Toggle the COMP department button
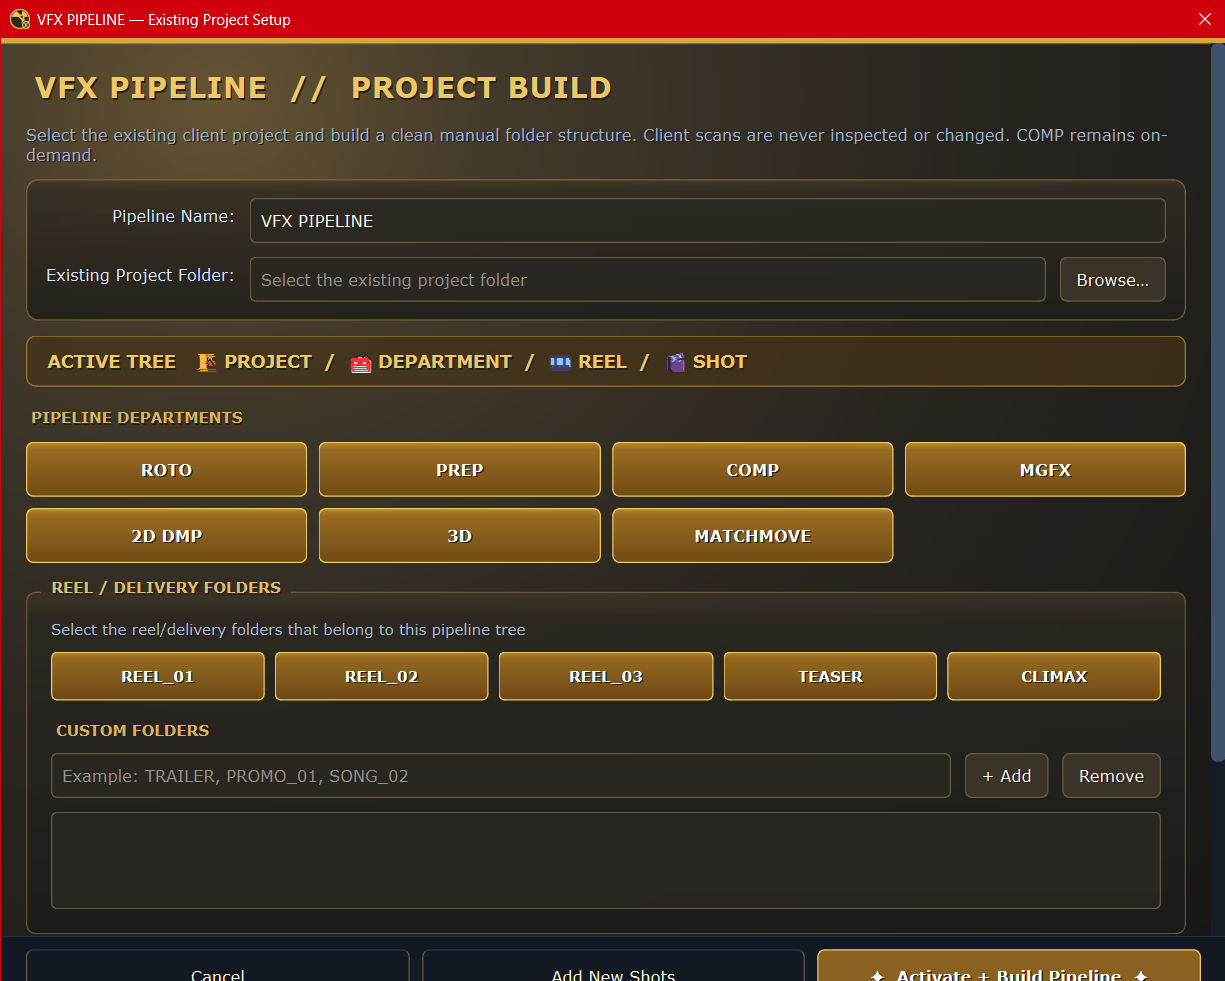This screenshot has width=1225, height=981. [752, 469]
